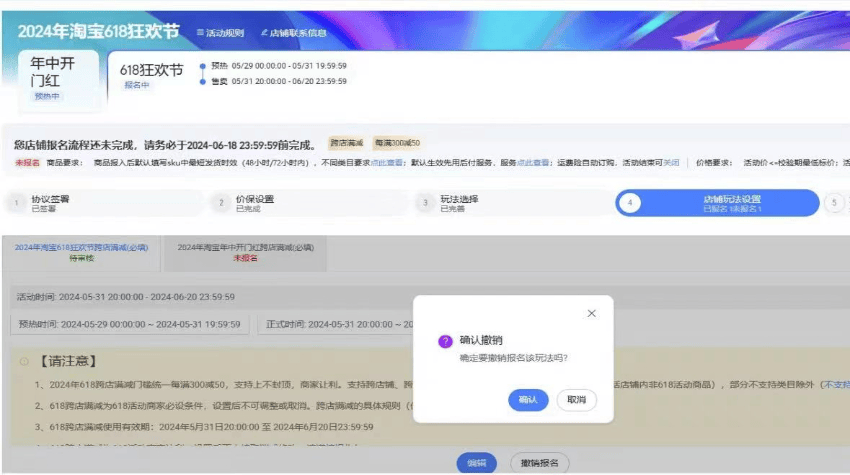Screen dimensions: 850x475
Task: Click the 正式时间 2024-05-31 field
Action: click(x=336, y=324)
